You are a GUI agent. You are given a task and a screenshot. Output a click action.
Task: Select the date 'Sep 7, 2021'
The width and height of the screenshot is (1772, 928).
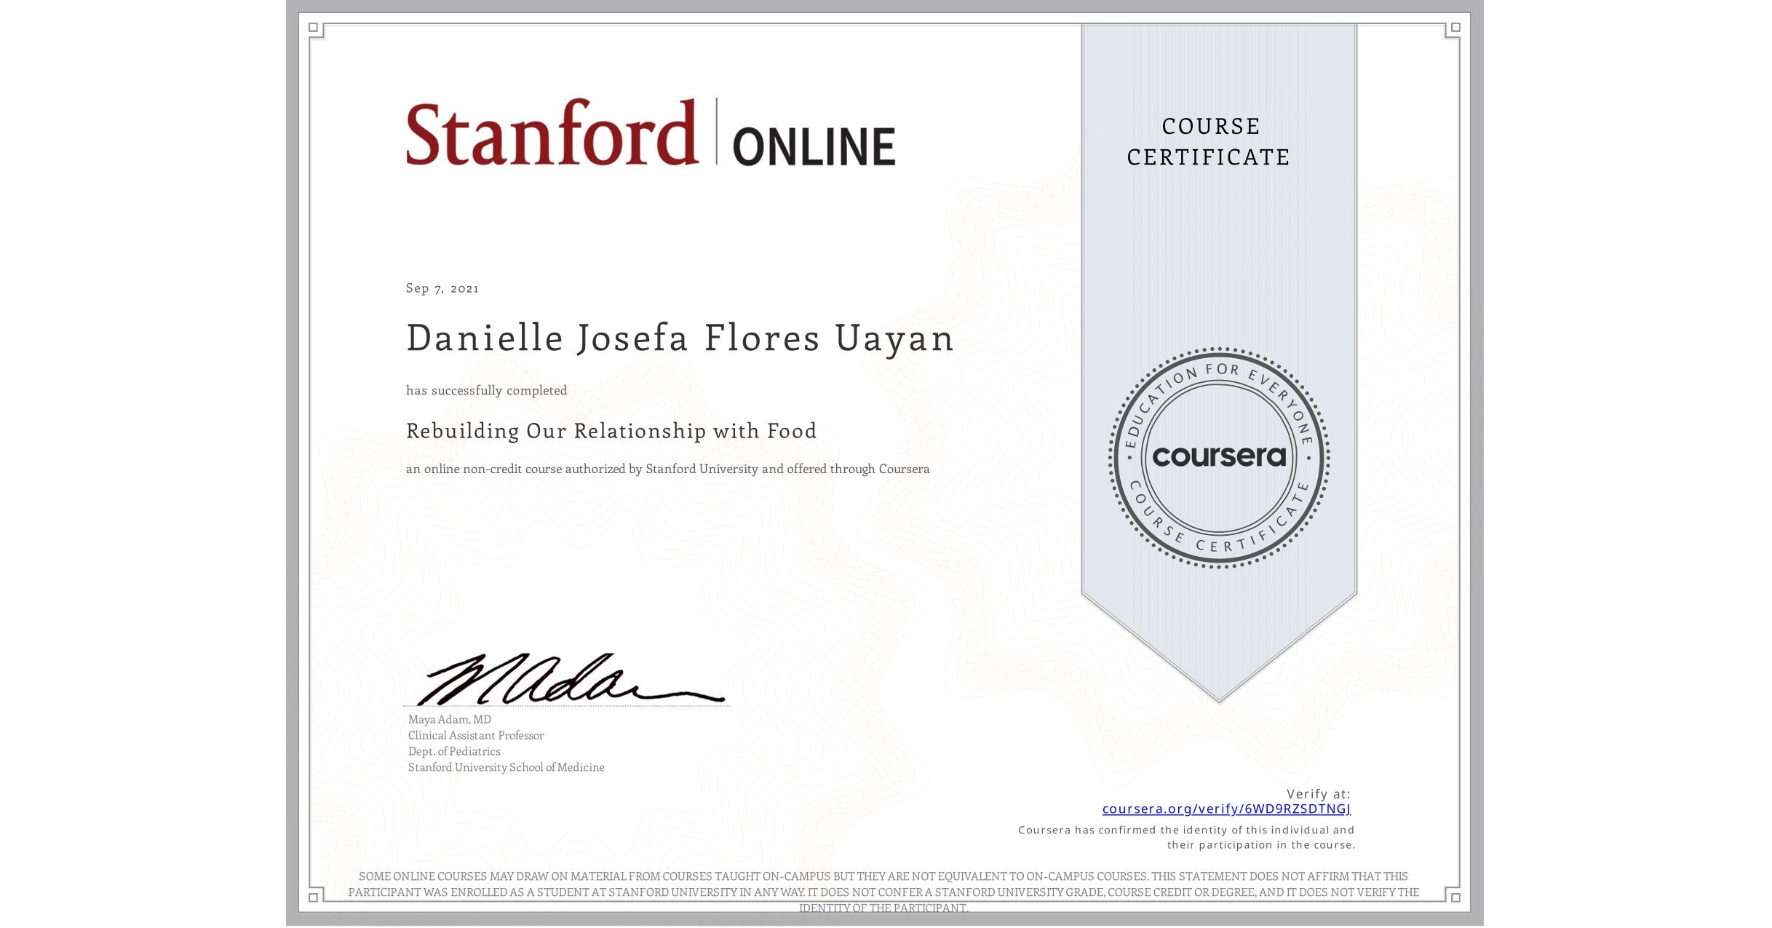click(x=441, y=288)
